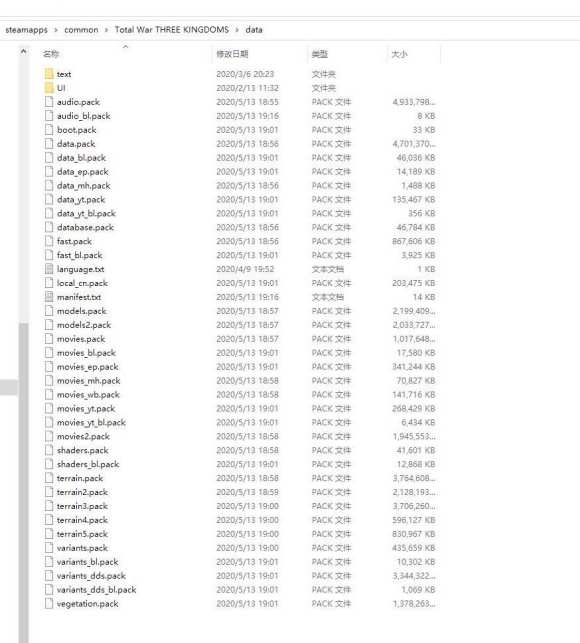This screenshot has width=580, height=643.
Task: Click the navigation pane scrollbar thumb
Action: [x=24, y=482]
